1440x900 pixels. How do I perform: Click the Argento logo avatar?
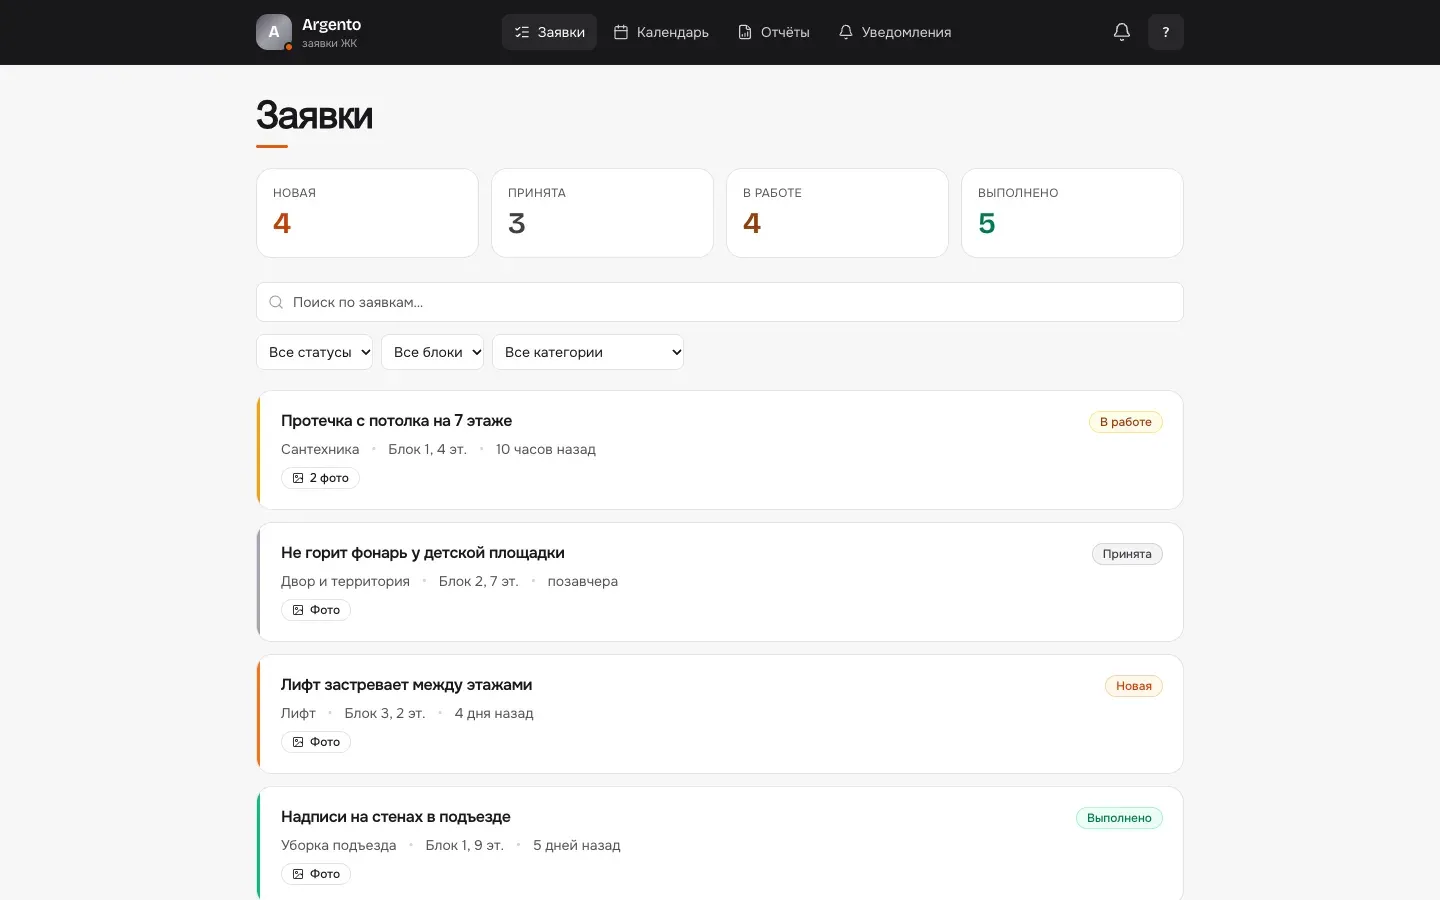tap(274, 32)
